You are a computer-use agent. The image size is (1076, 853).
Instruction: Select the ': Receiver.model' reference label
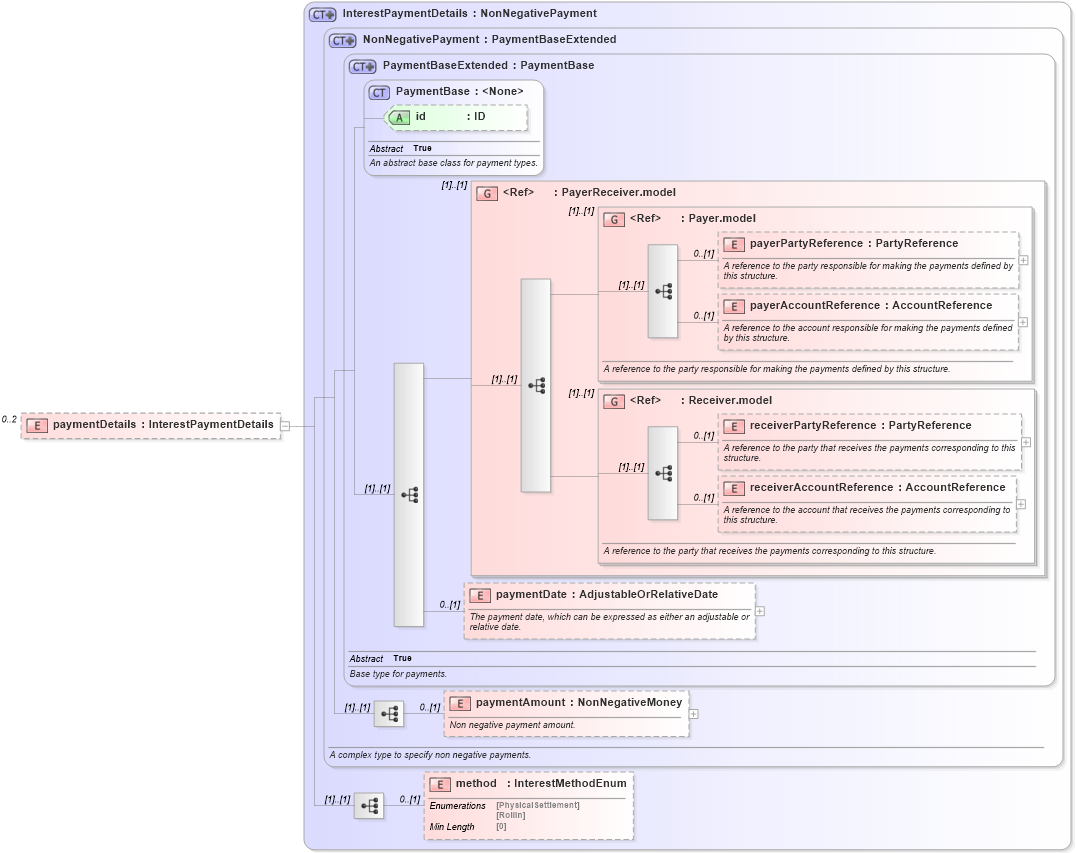(x=726, y=401)
